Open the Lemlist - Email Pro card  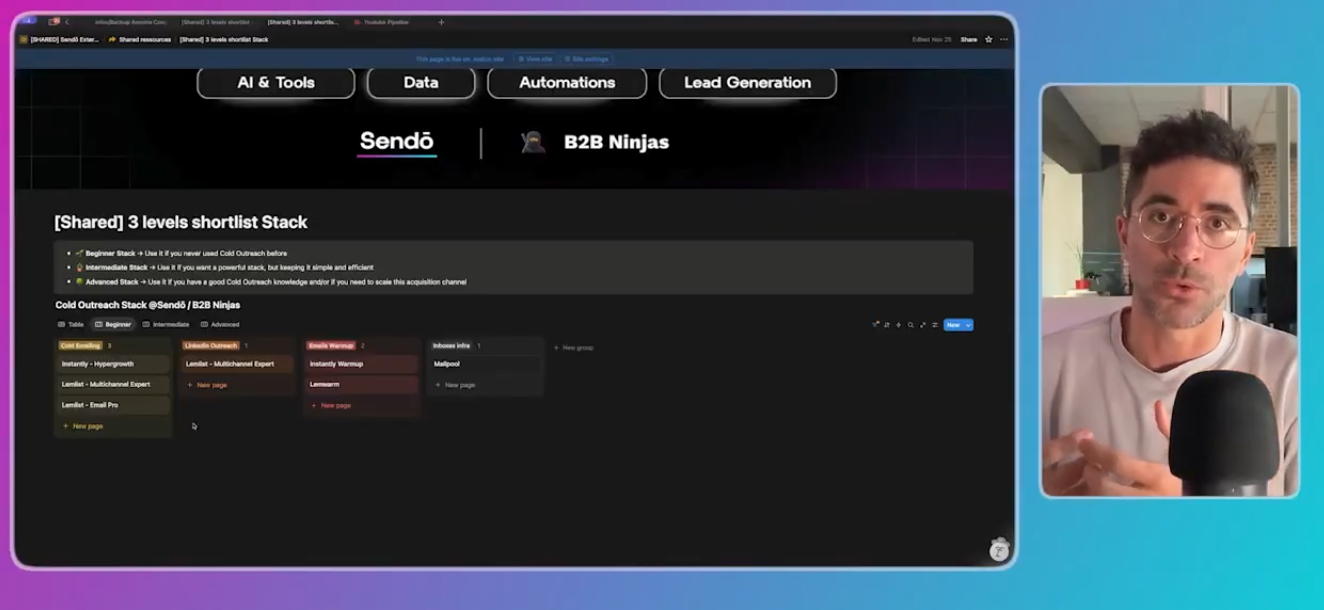tap(113, 405)
